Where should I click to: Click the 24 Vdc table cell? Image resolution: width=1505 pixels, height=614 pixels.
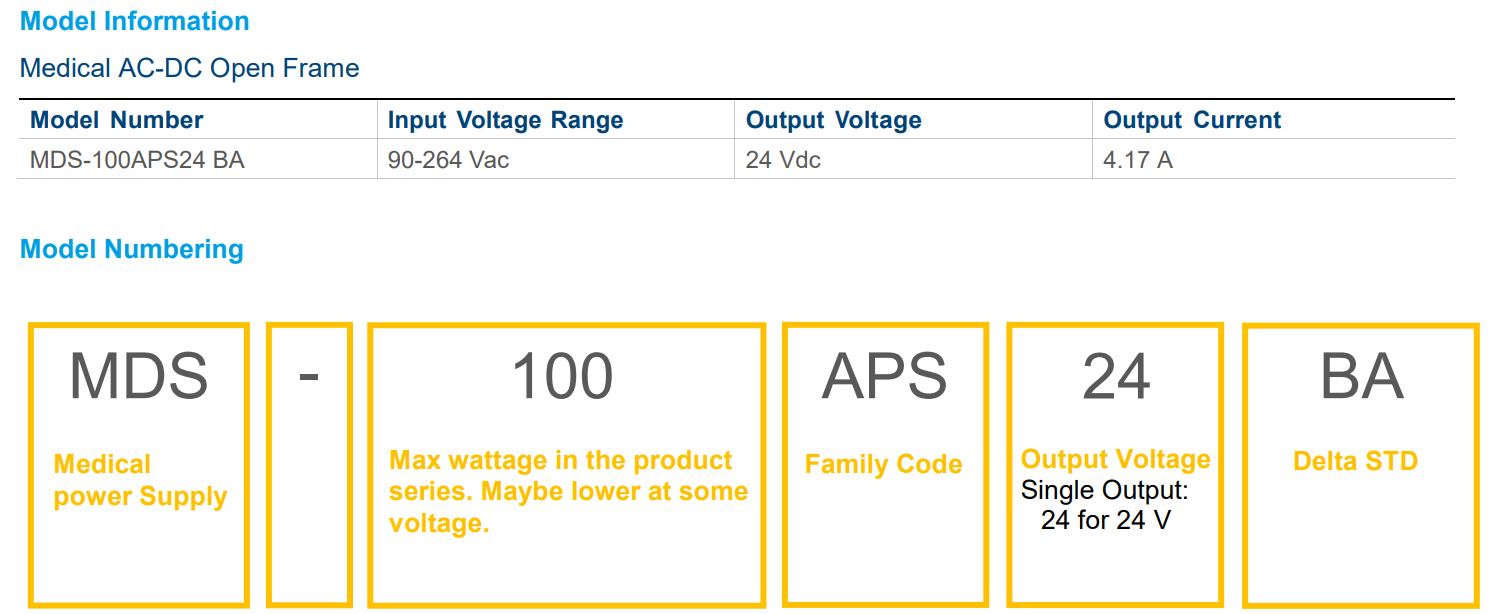click(x=783, y=160)
